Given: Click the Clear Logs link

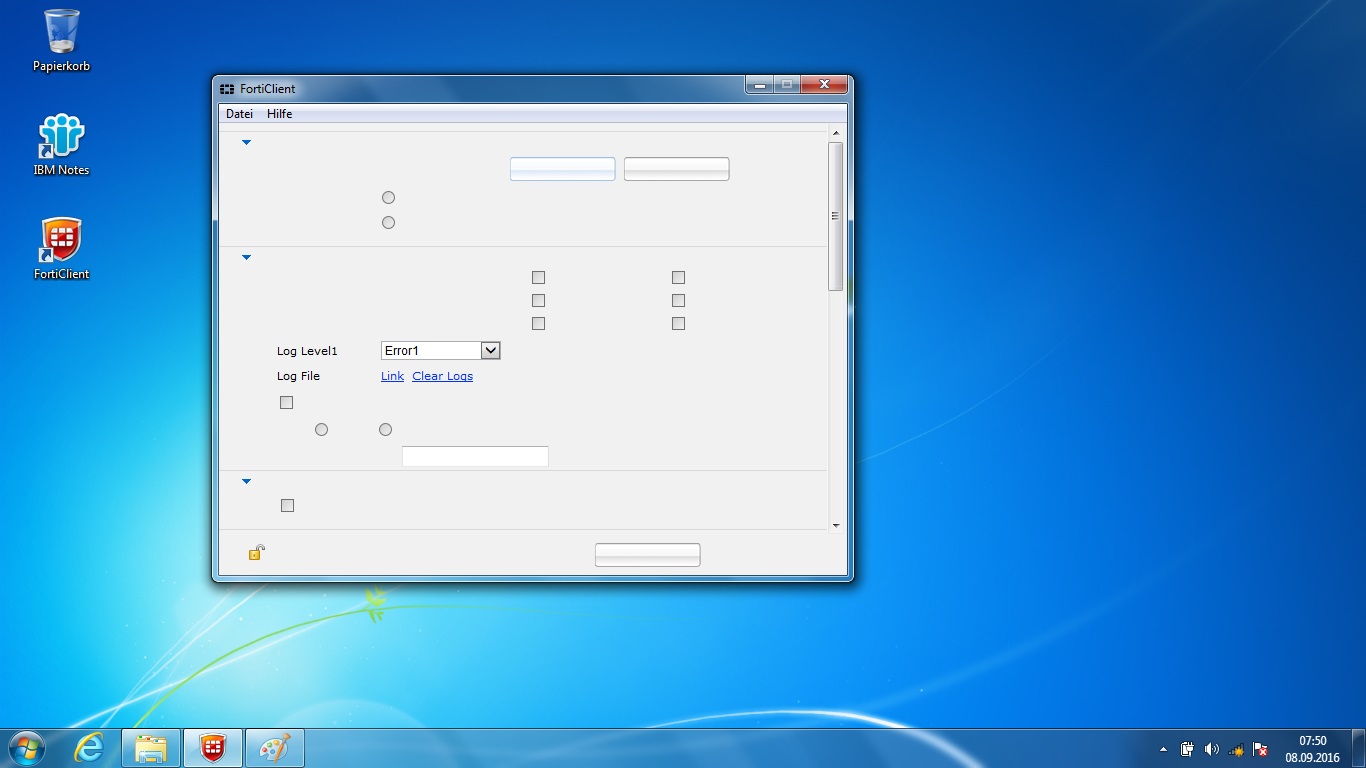Looking at the screenshot, I should pos(442,376).
